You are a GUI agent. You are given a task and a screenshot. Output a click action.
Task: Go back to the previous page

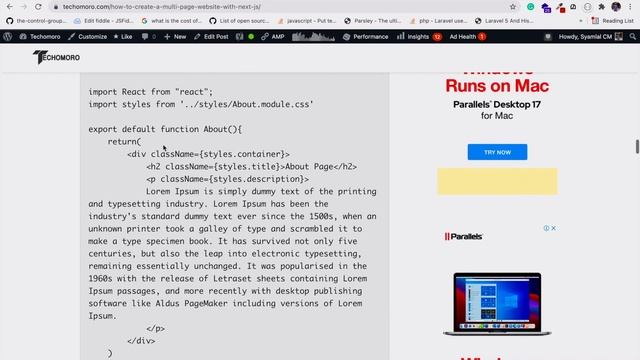coord(10,7)
